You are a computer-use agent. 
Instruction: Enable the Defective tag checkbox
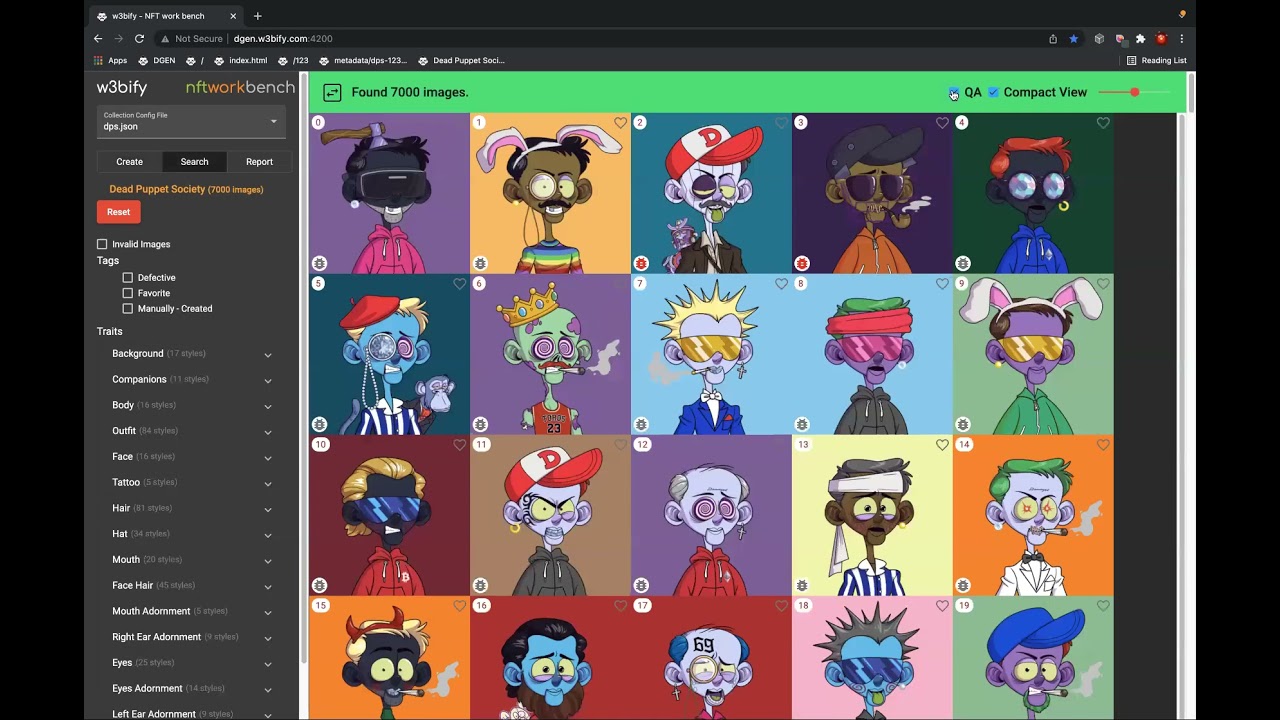(128, 278)
